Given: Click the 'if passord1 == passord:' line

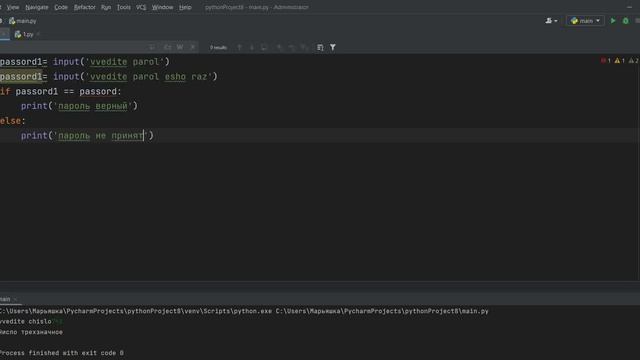Looking at the screenshot, I should [60, 91].
